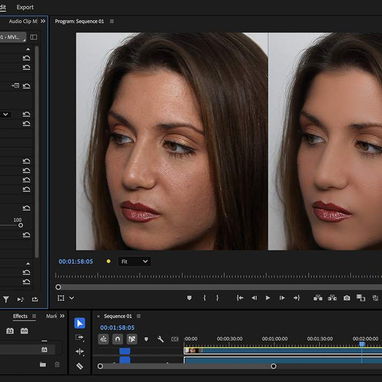The width and height of the screenshot is (382, 382).
Task: Toggle the Accelerated Effects filter badge
Action: tap(10, 331)
